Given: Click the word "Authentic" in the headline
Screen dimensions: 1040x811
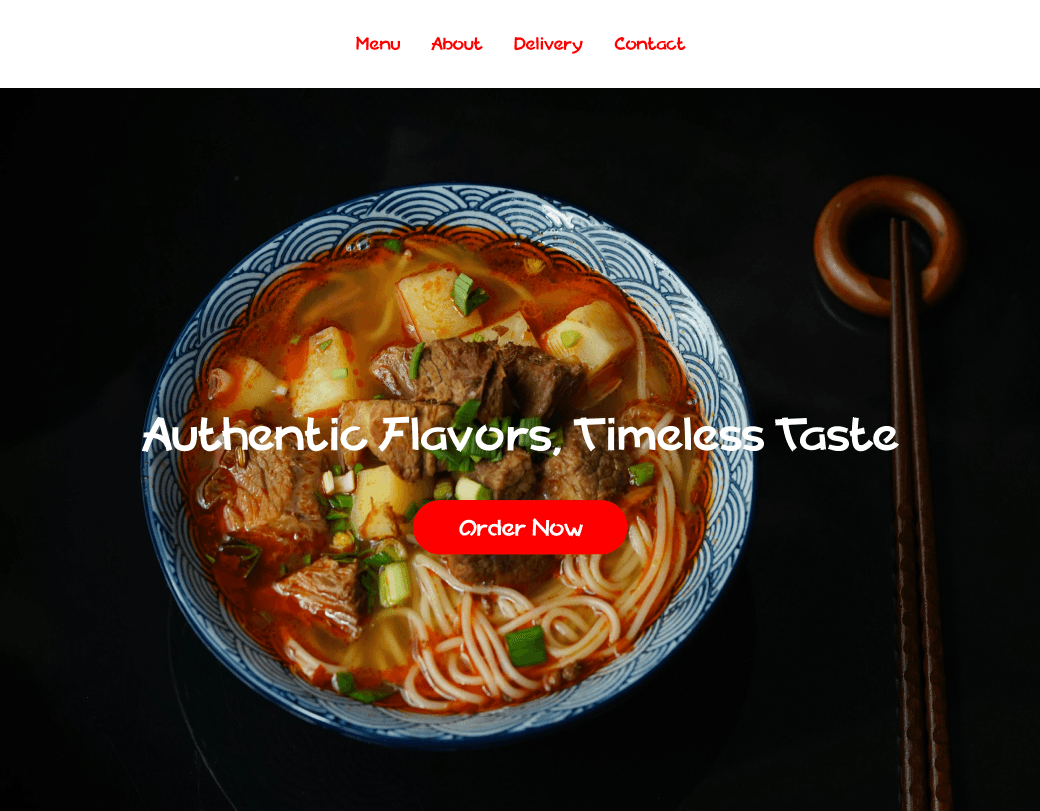Looking at the screenshot, I should 254,435.
